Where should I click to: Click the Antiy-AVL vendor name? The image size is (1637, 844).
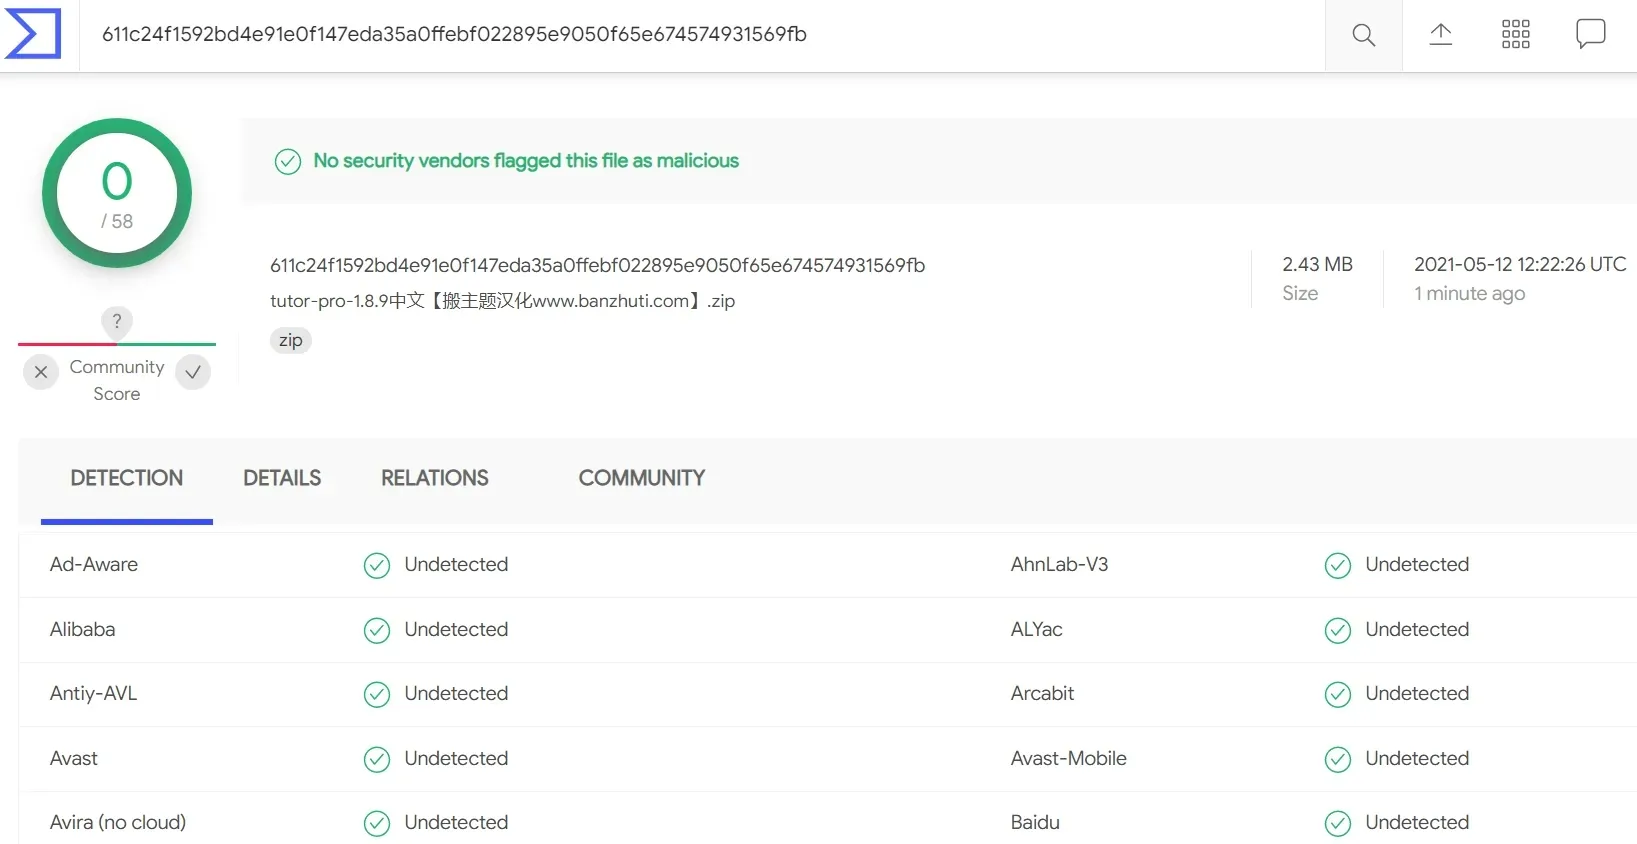coord(94,693)
